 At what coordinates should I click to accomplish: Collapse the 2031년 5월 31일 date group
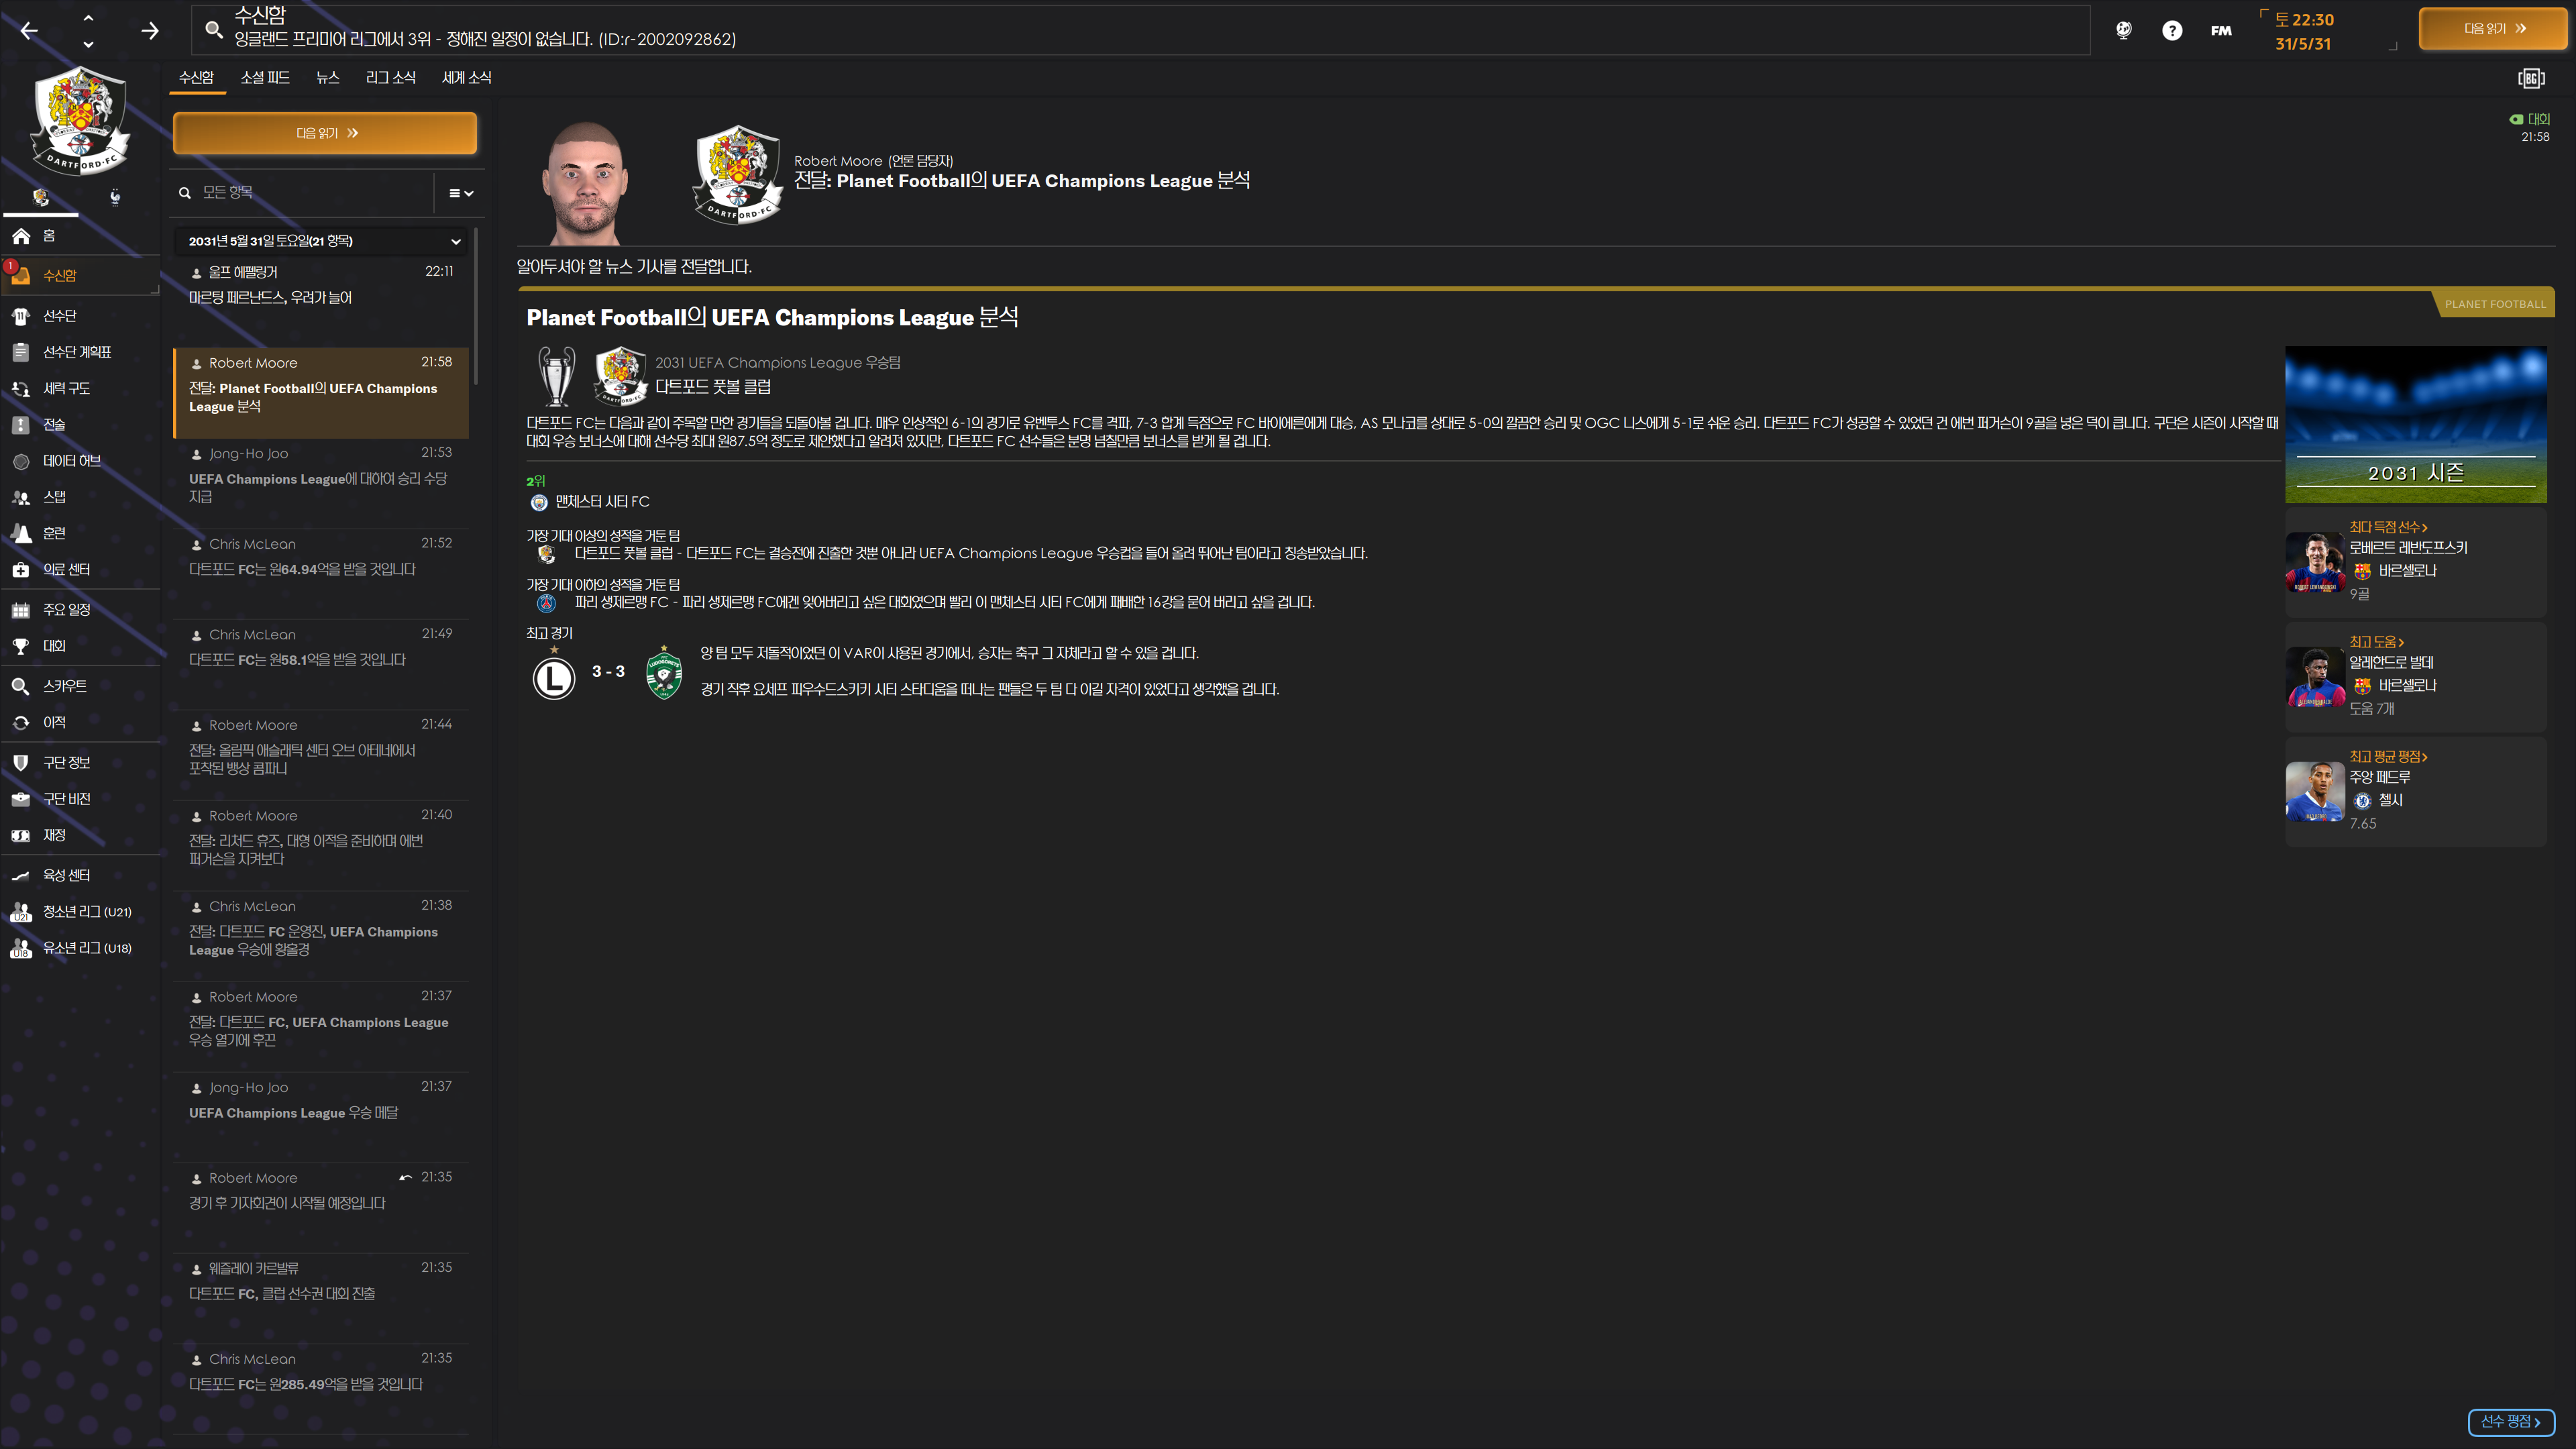tap(455, 241)
